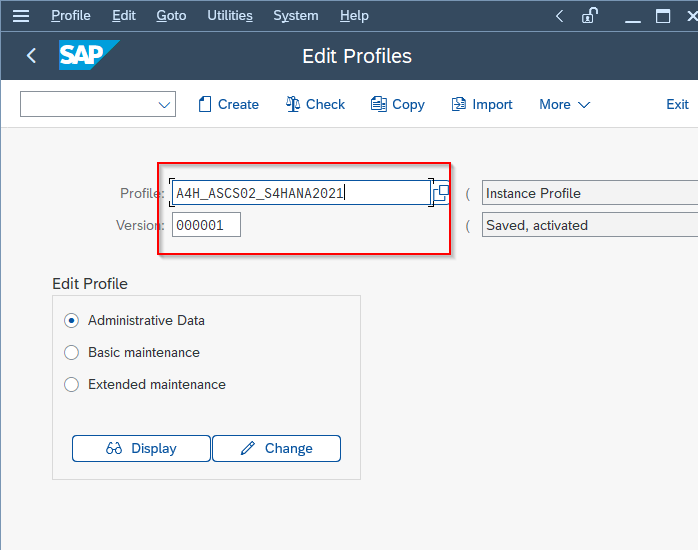Open the Goto menu
This screenshot has height=550, width=698.
point(171,16)
